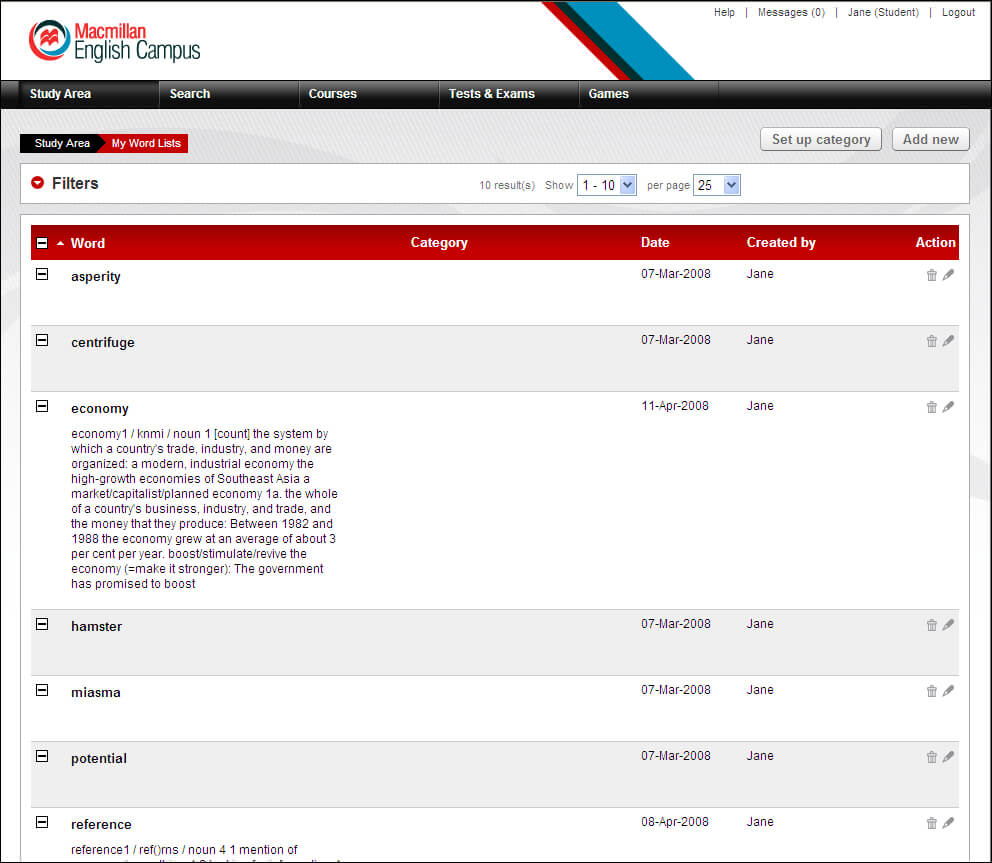
Task: Log out using the Logout link
Action: click(958, 13)
